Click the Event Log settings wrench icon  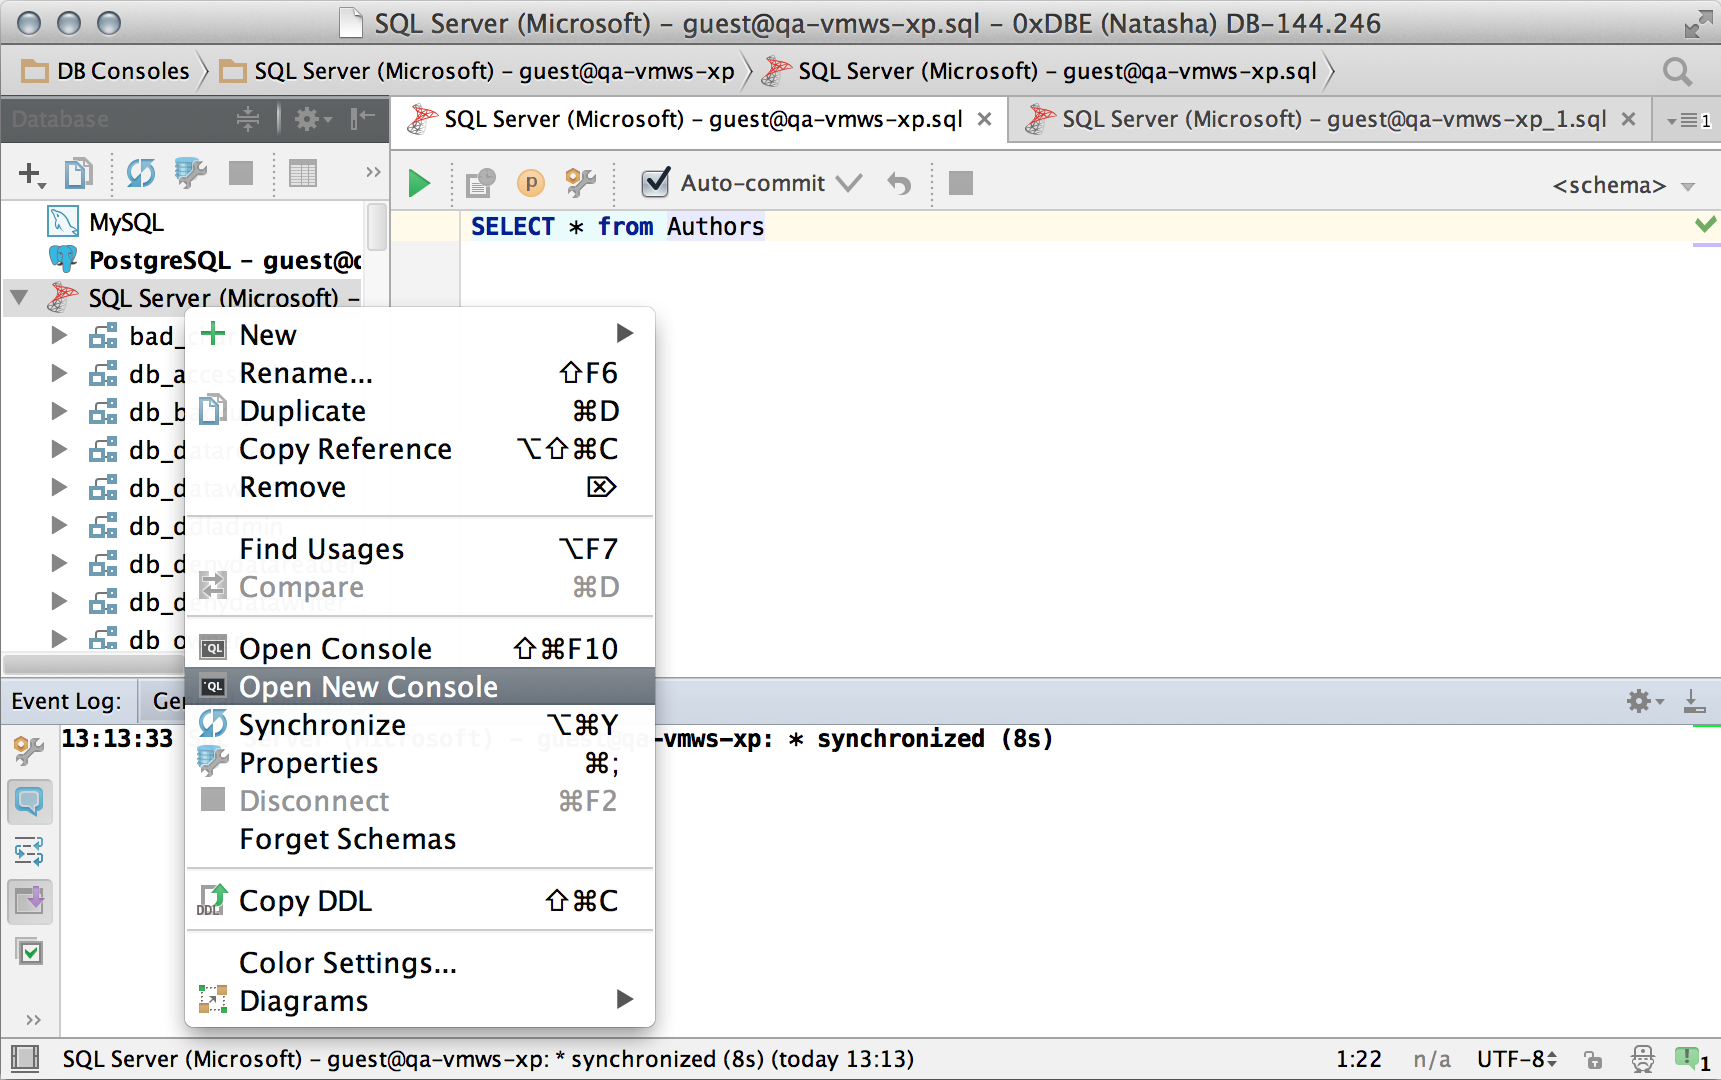click(x=28, y=750)
